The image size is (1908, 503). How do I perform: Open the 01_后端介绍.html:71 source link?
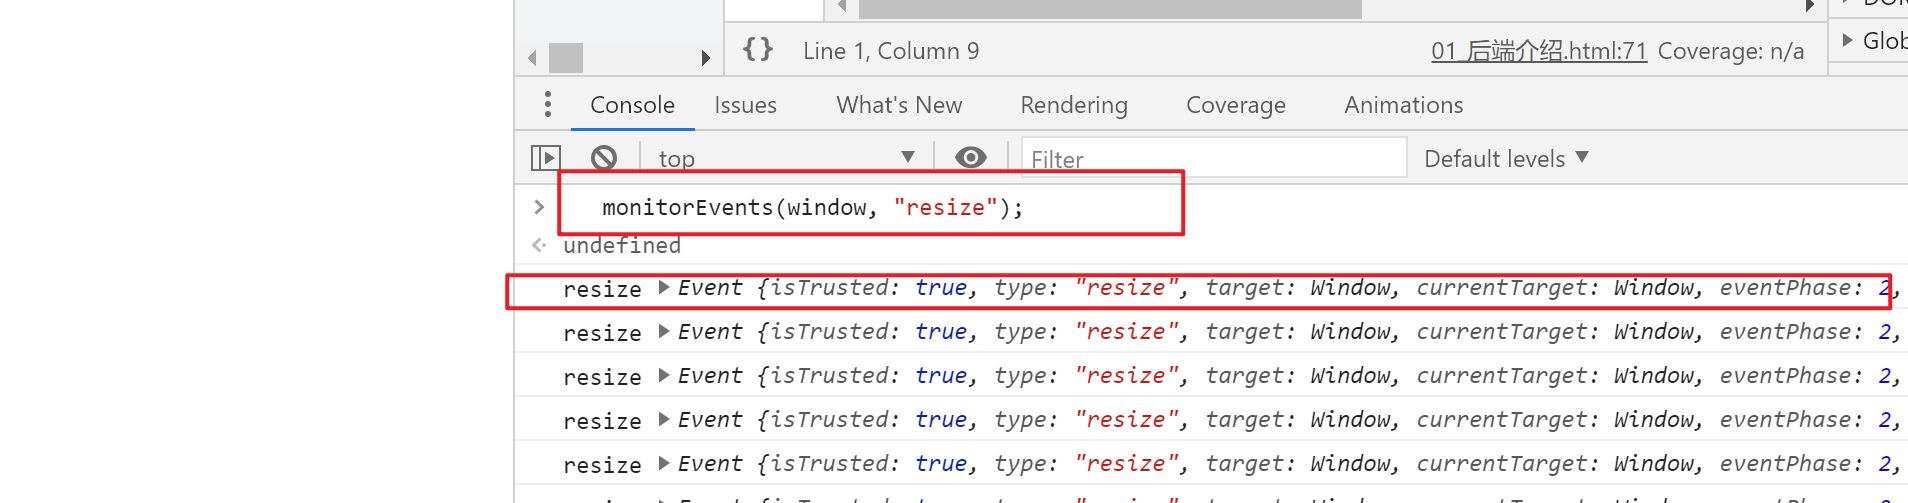pyautogui.click(x=1538, y=51)
